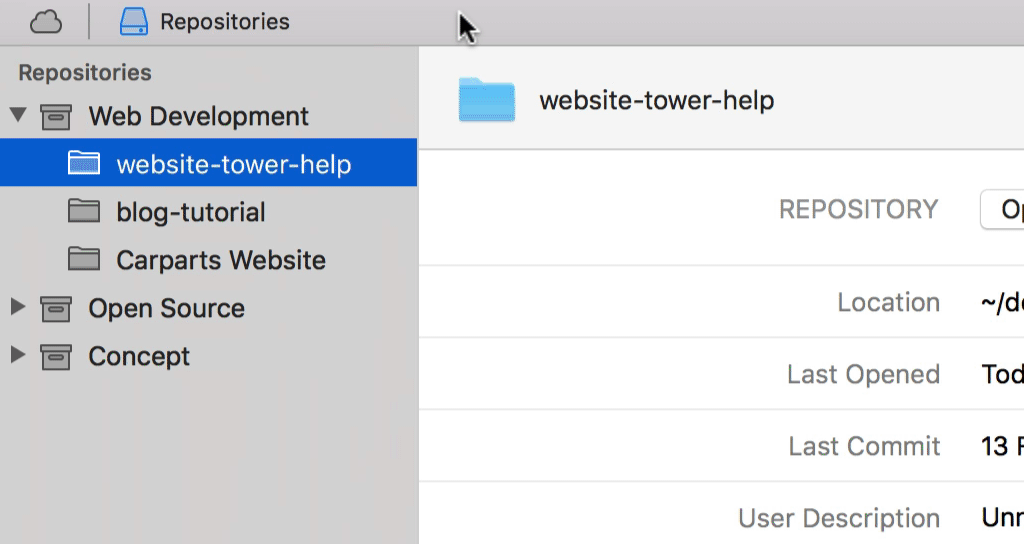Click the Concept archive box icon
1024x544 pixels.
tap(56, 357)
